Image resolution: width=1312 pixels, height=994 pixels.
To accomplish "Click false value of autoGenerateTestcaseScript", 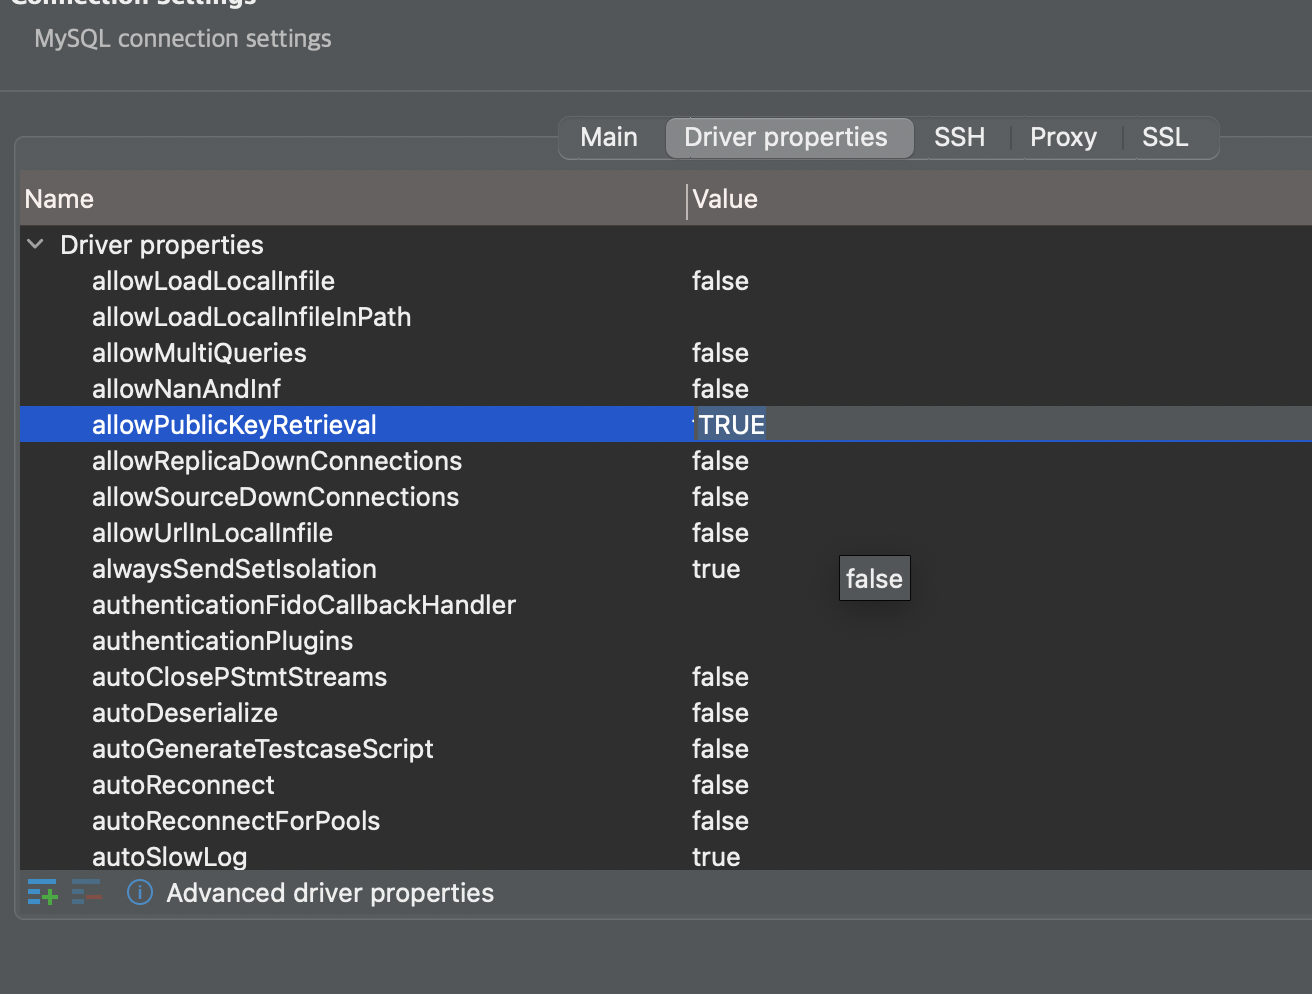I will click(x=720, y=749).
